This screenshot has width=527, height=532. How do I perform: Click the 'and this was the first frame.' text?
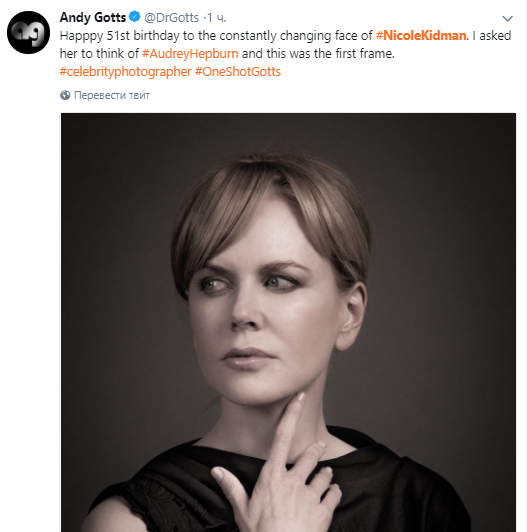(318, 54)
